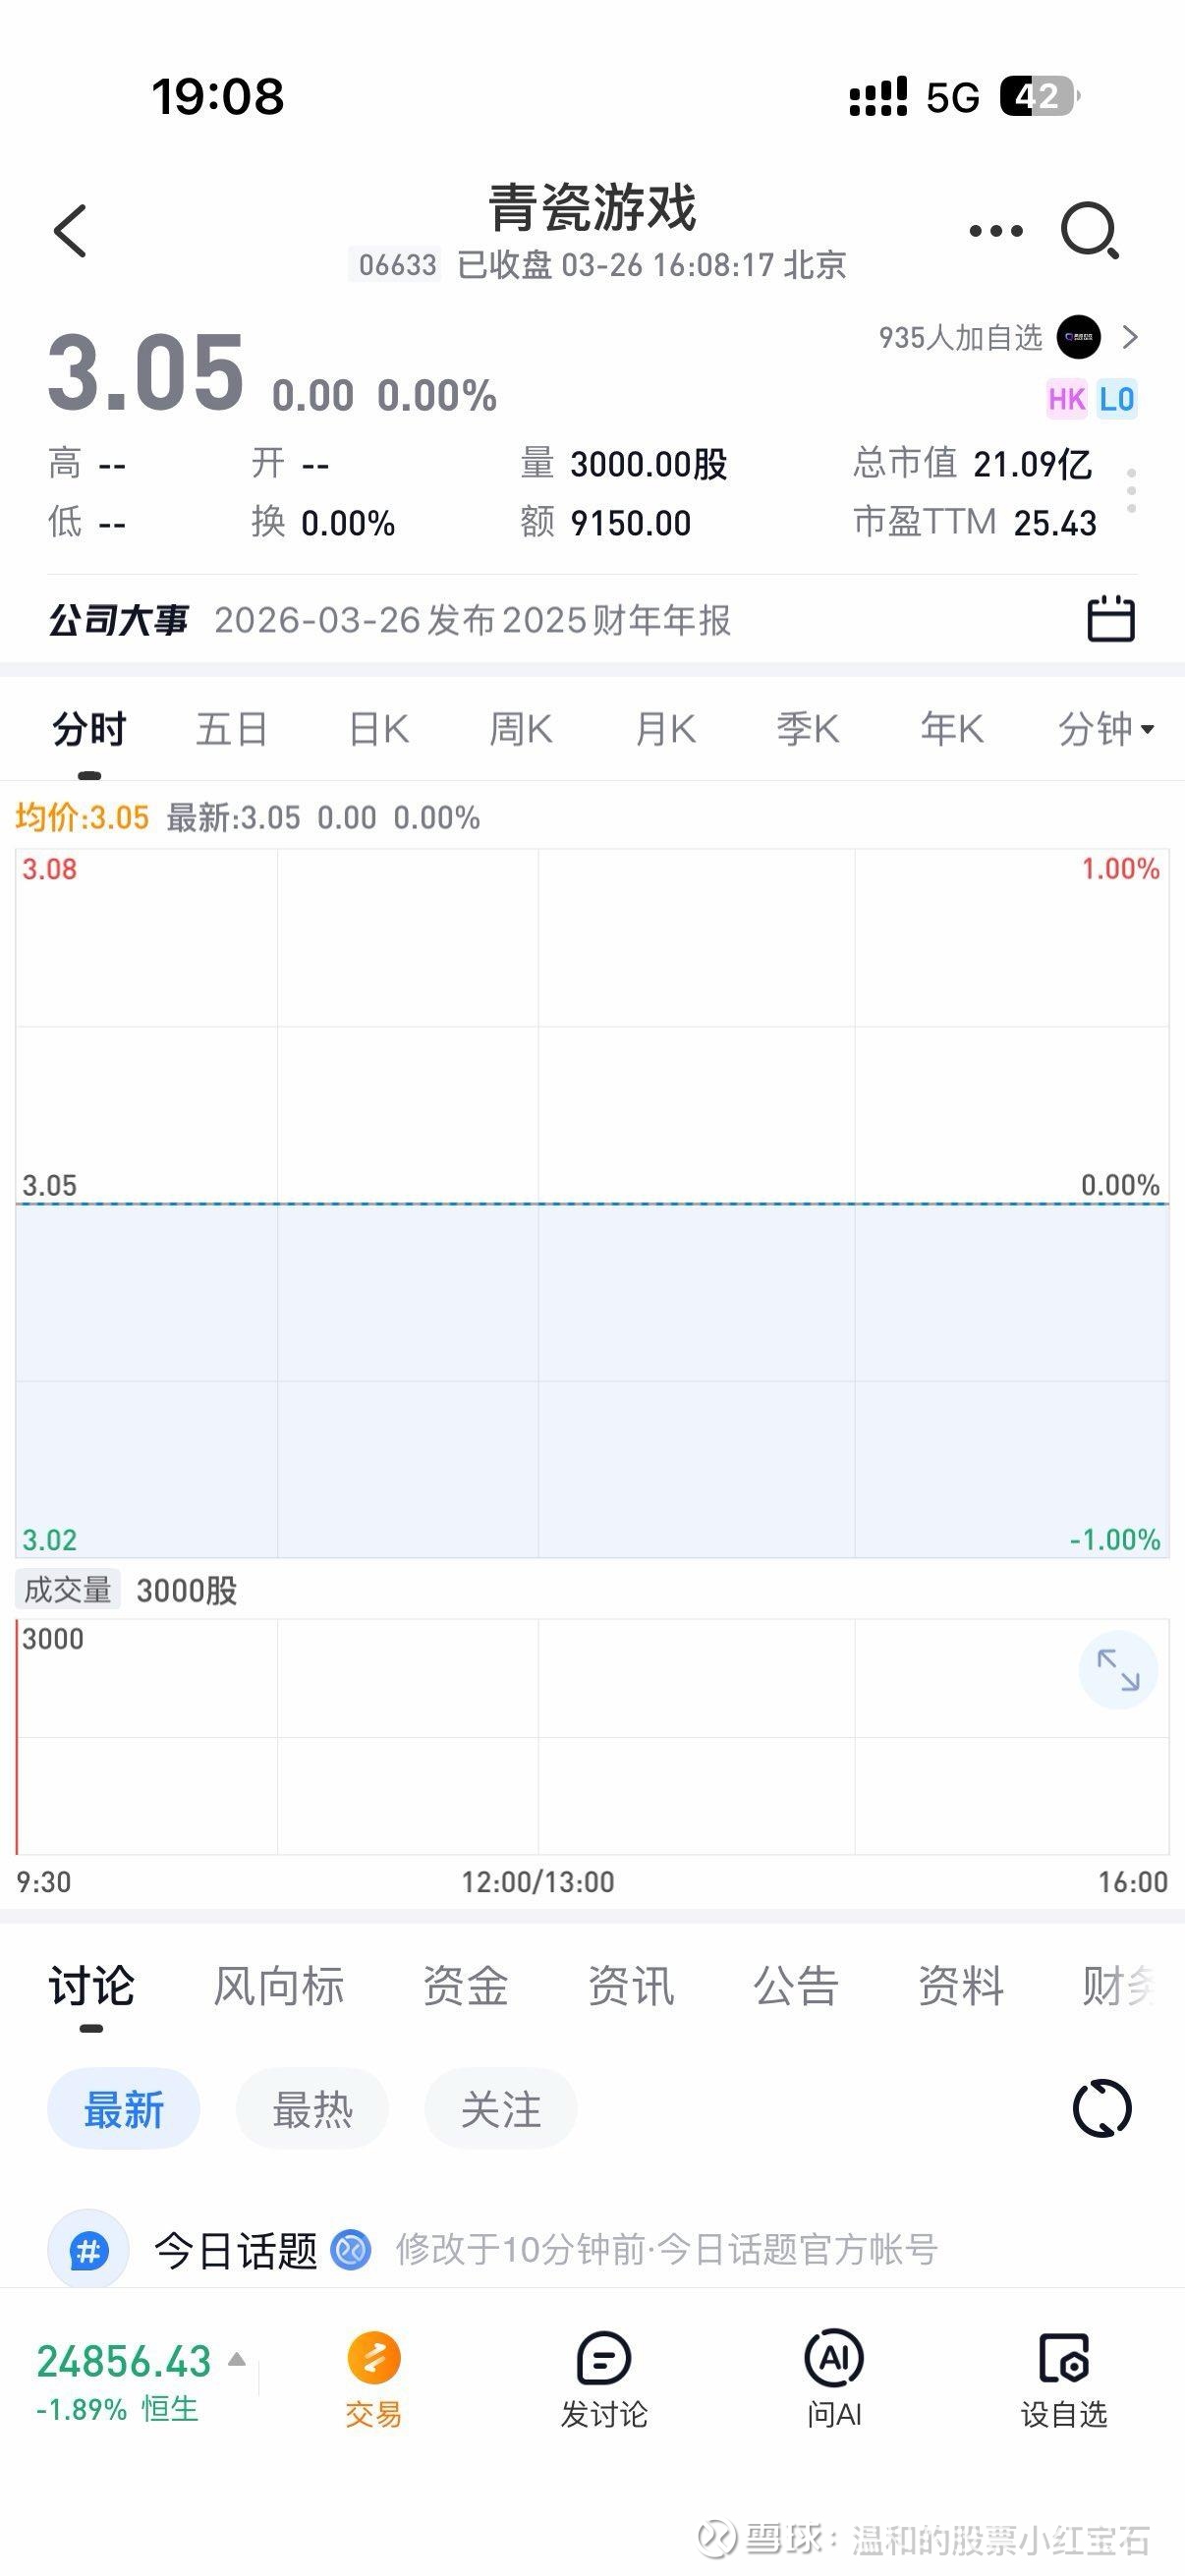
Task: Open the 资金 tab
Action: tap(465, 1985)
